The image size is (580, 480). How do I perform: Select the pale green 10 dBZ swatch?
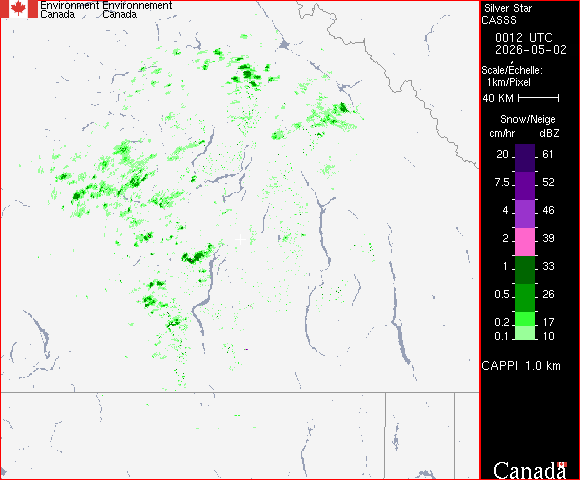(x=525, y=333)
